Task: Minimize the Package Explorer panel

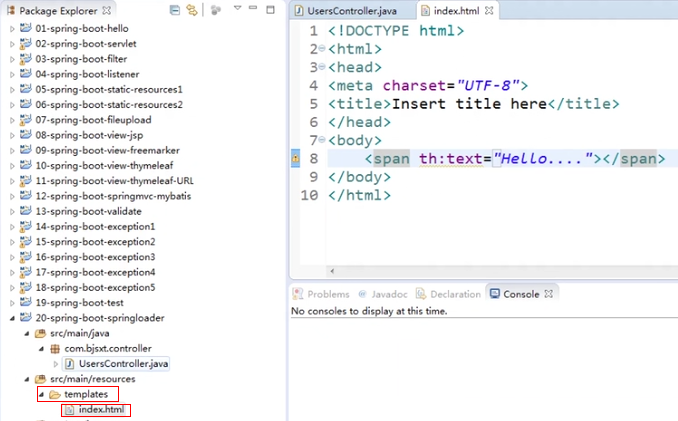Action: click(253, 8)
